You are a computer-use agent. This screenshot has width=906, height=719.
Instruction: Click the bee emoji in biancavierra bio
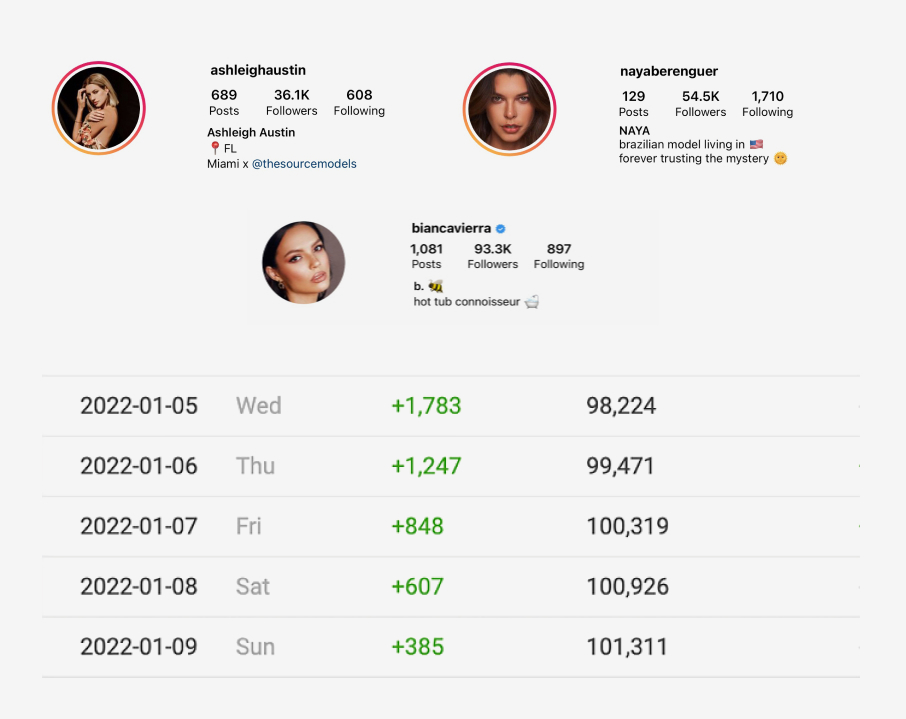pyautogui.click(x=436, y=286)
